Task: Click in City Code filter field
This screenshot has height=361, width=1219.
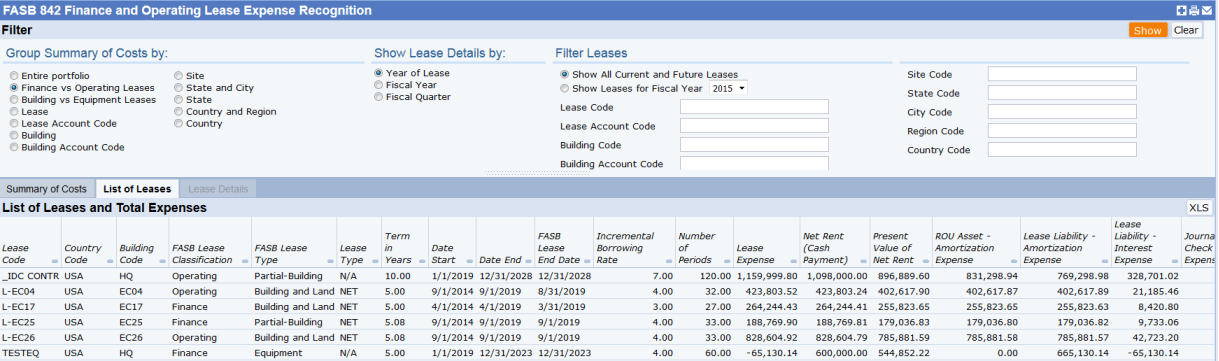Action: point(1062,112)
